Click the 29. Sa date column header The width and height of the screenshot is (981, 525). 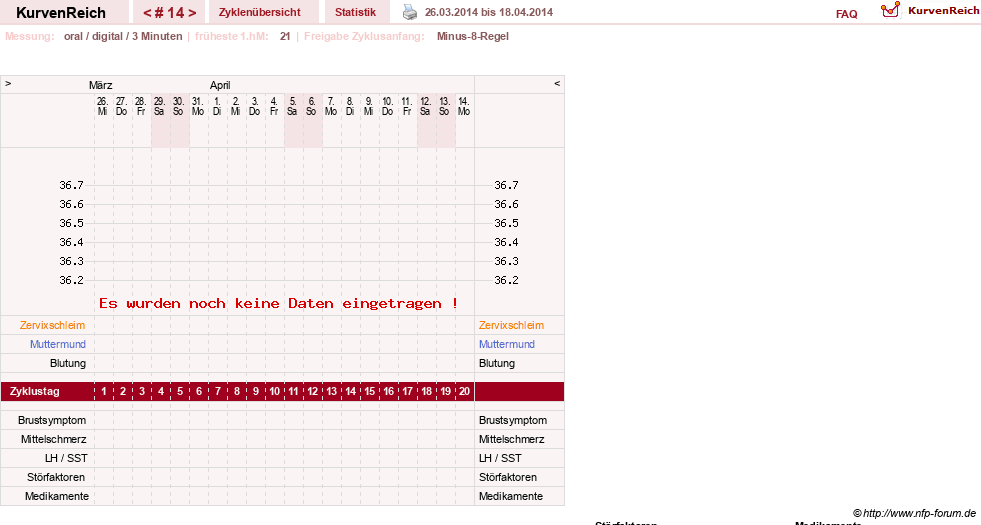point(160,106)
